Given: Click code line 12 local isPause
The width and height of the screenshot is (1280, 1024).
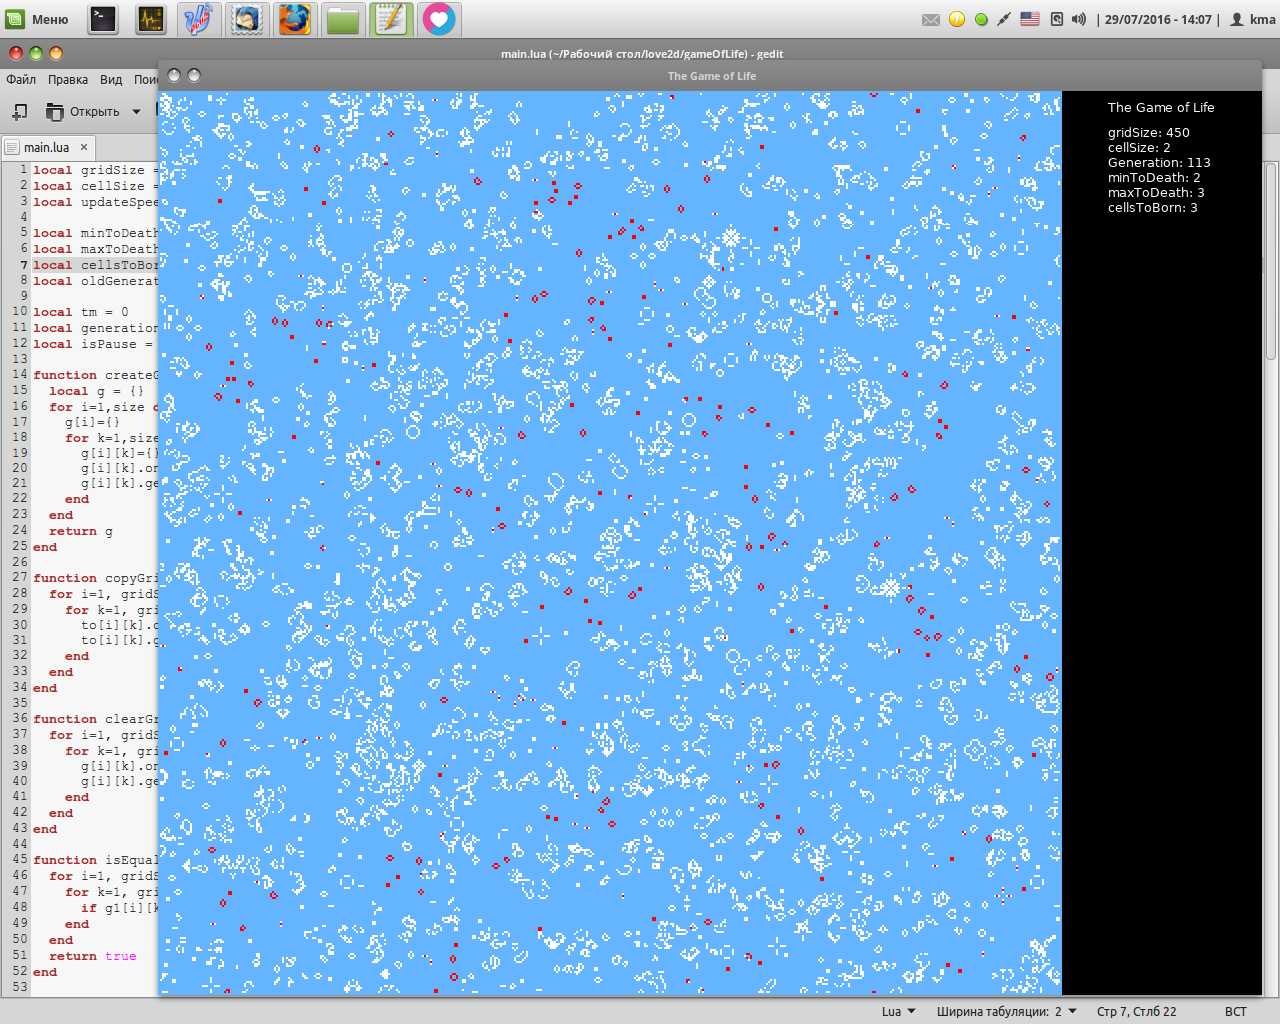Looking at the screenshot, I should point(95,344).
